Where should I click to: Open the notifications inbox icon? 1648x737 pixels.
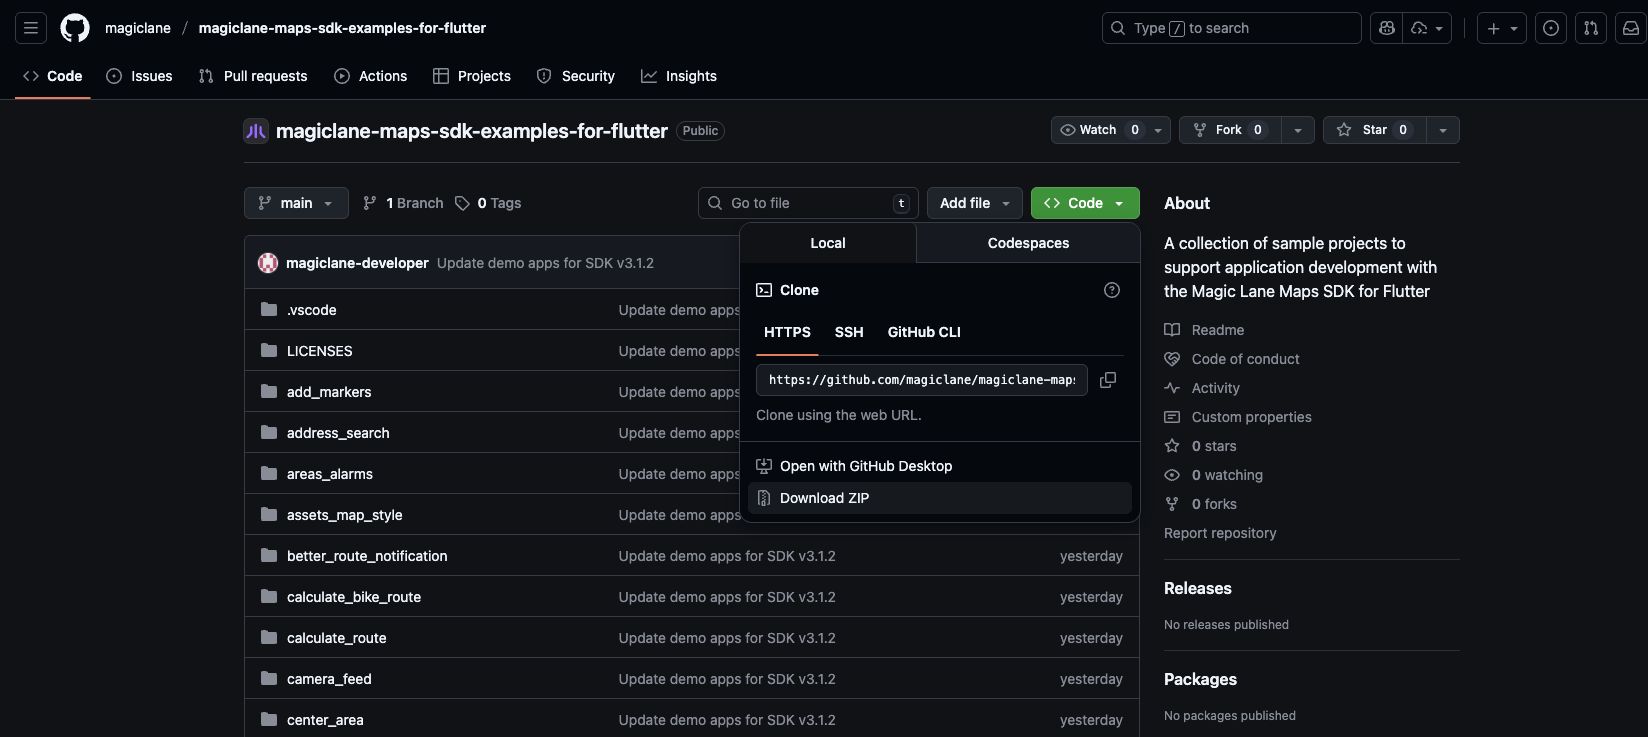tap(1630, 28)
